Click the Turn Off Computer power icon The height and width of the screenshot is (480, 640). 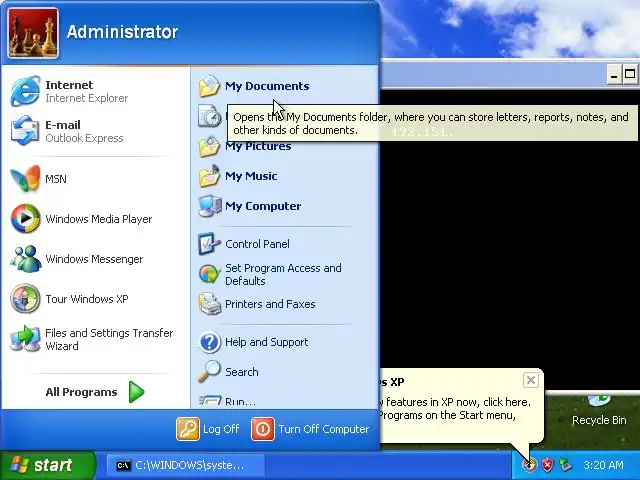pos(262,429)
